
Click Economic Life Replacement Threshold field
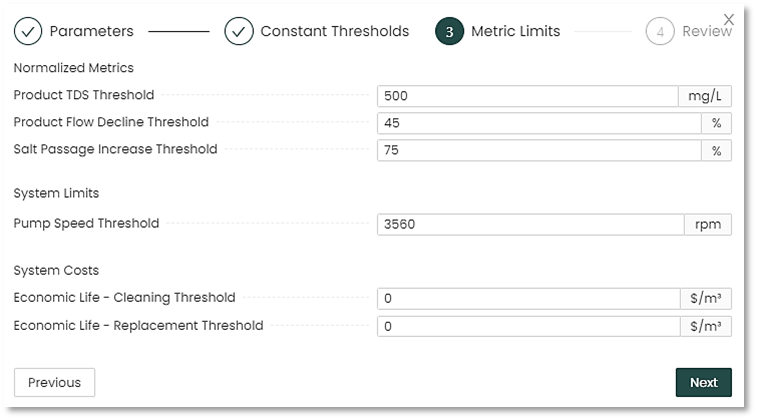(529, 326)
